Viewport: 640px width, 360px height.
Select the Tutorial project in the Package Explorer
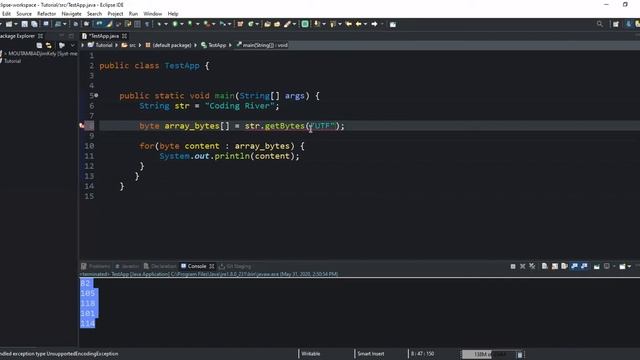coord(12,61)
